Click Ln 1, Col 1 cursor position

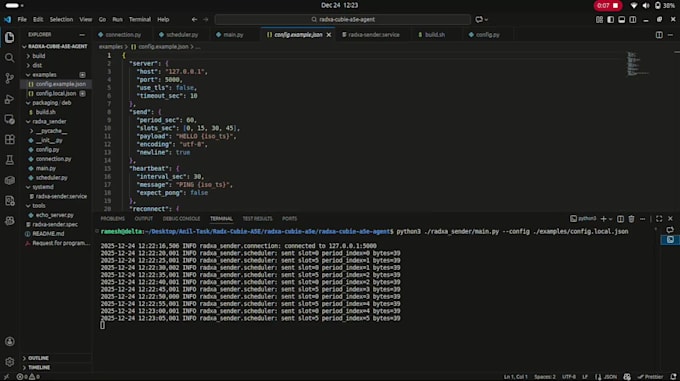516,377
